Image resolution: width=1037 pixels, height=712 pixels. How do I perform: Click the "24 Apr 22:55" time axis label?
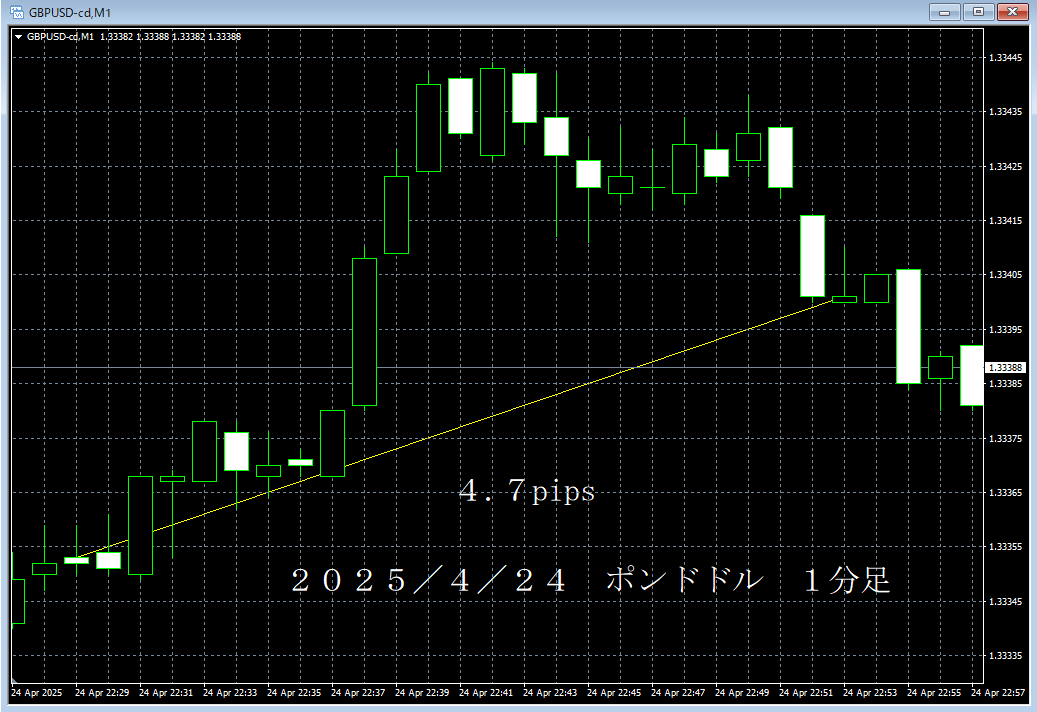coord(934,692)
